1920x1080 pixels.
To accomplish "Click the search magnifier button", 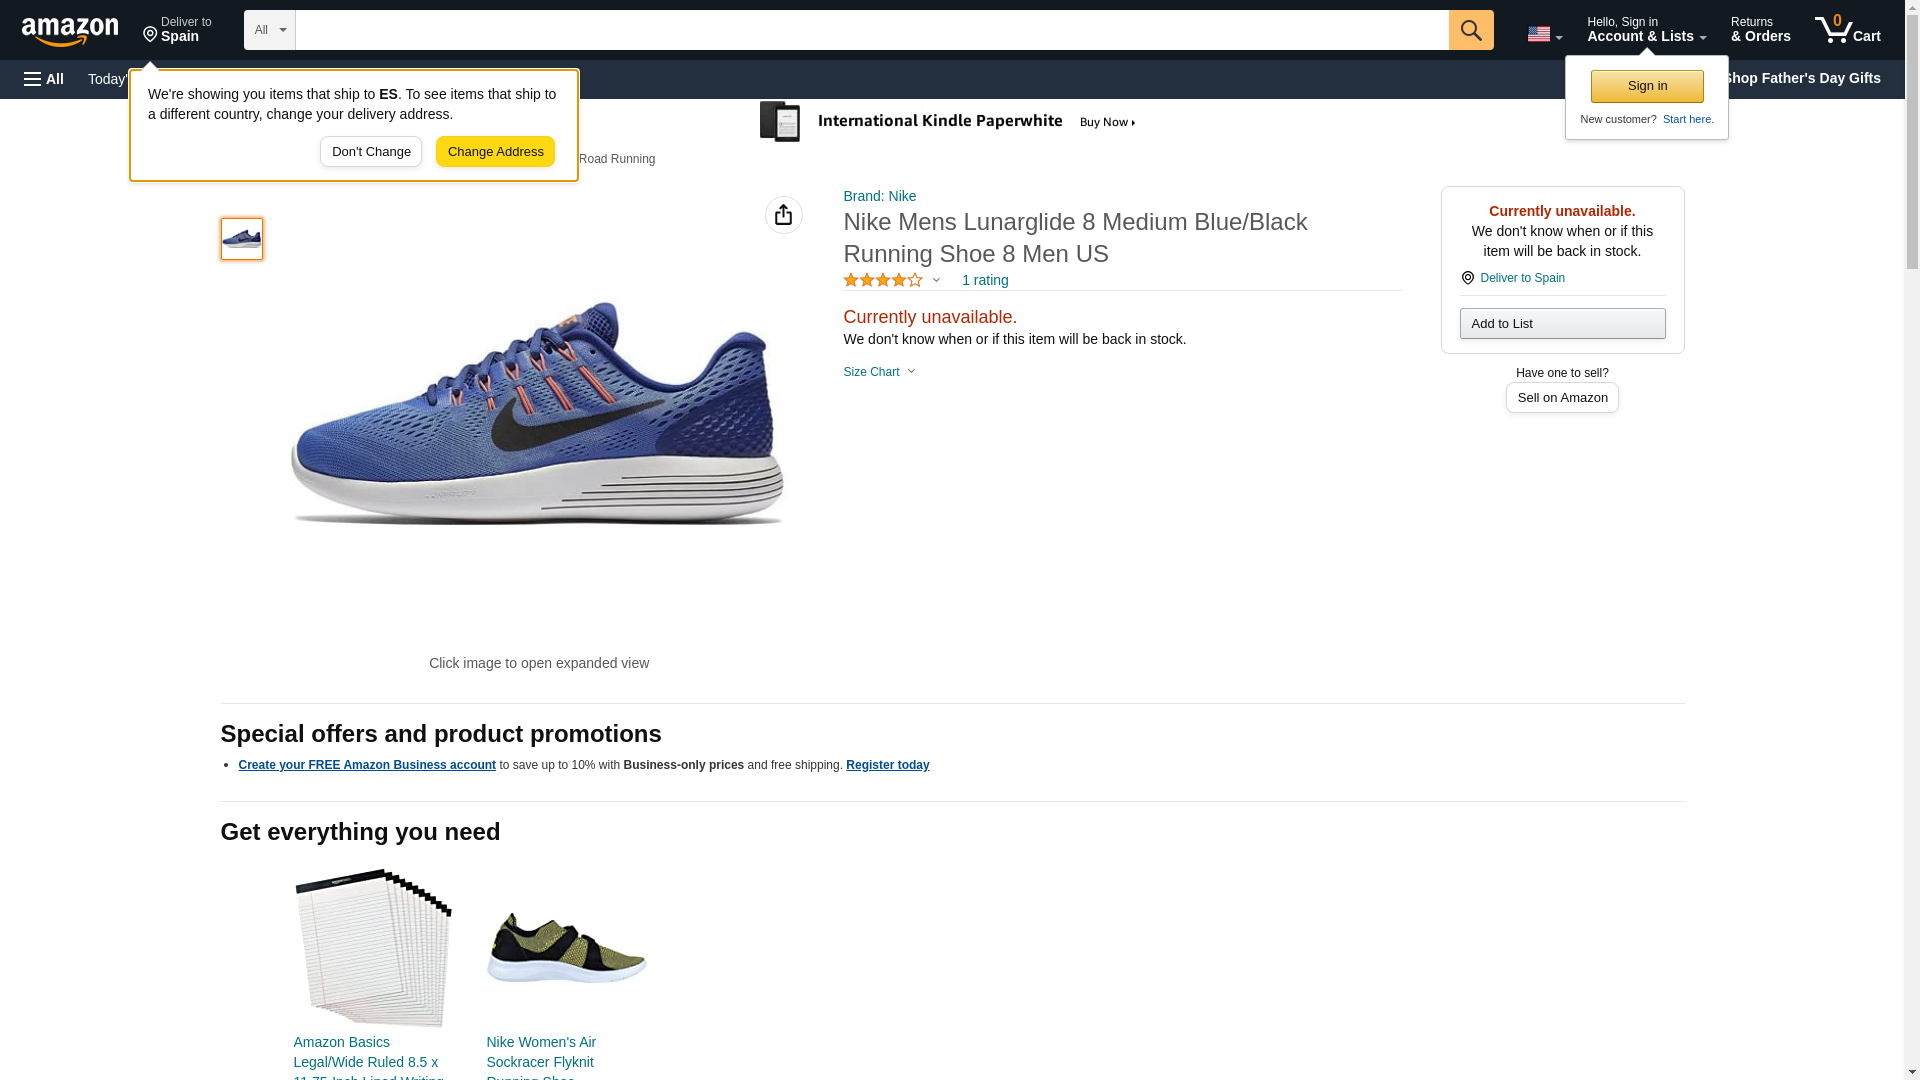I will click(x=1470, y=30).
